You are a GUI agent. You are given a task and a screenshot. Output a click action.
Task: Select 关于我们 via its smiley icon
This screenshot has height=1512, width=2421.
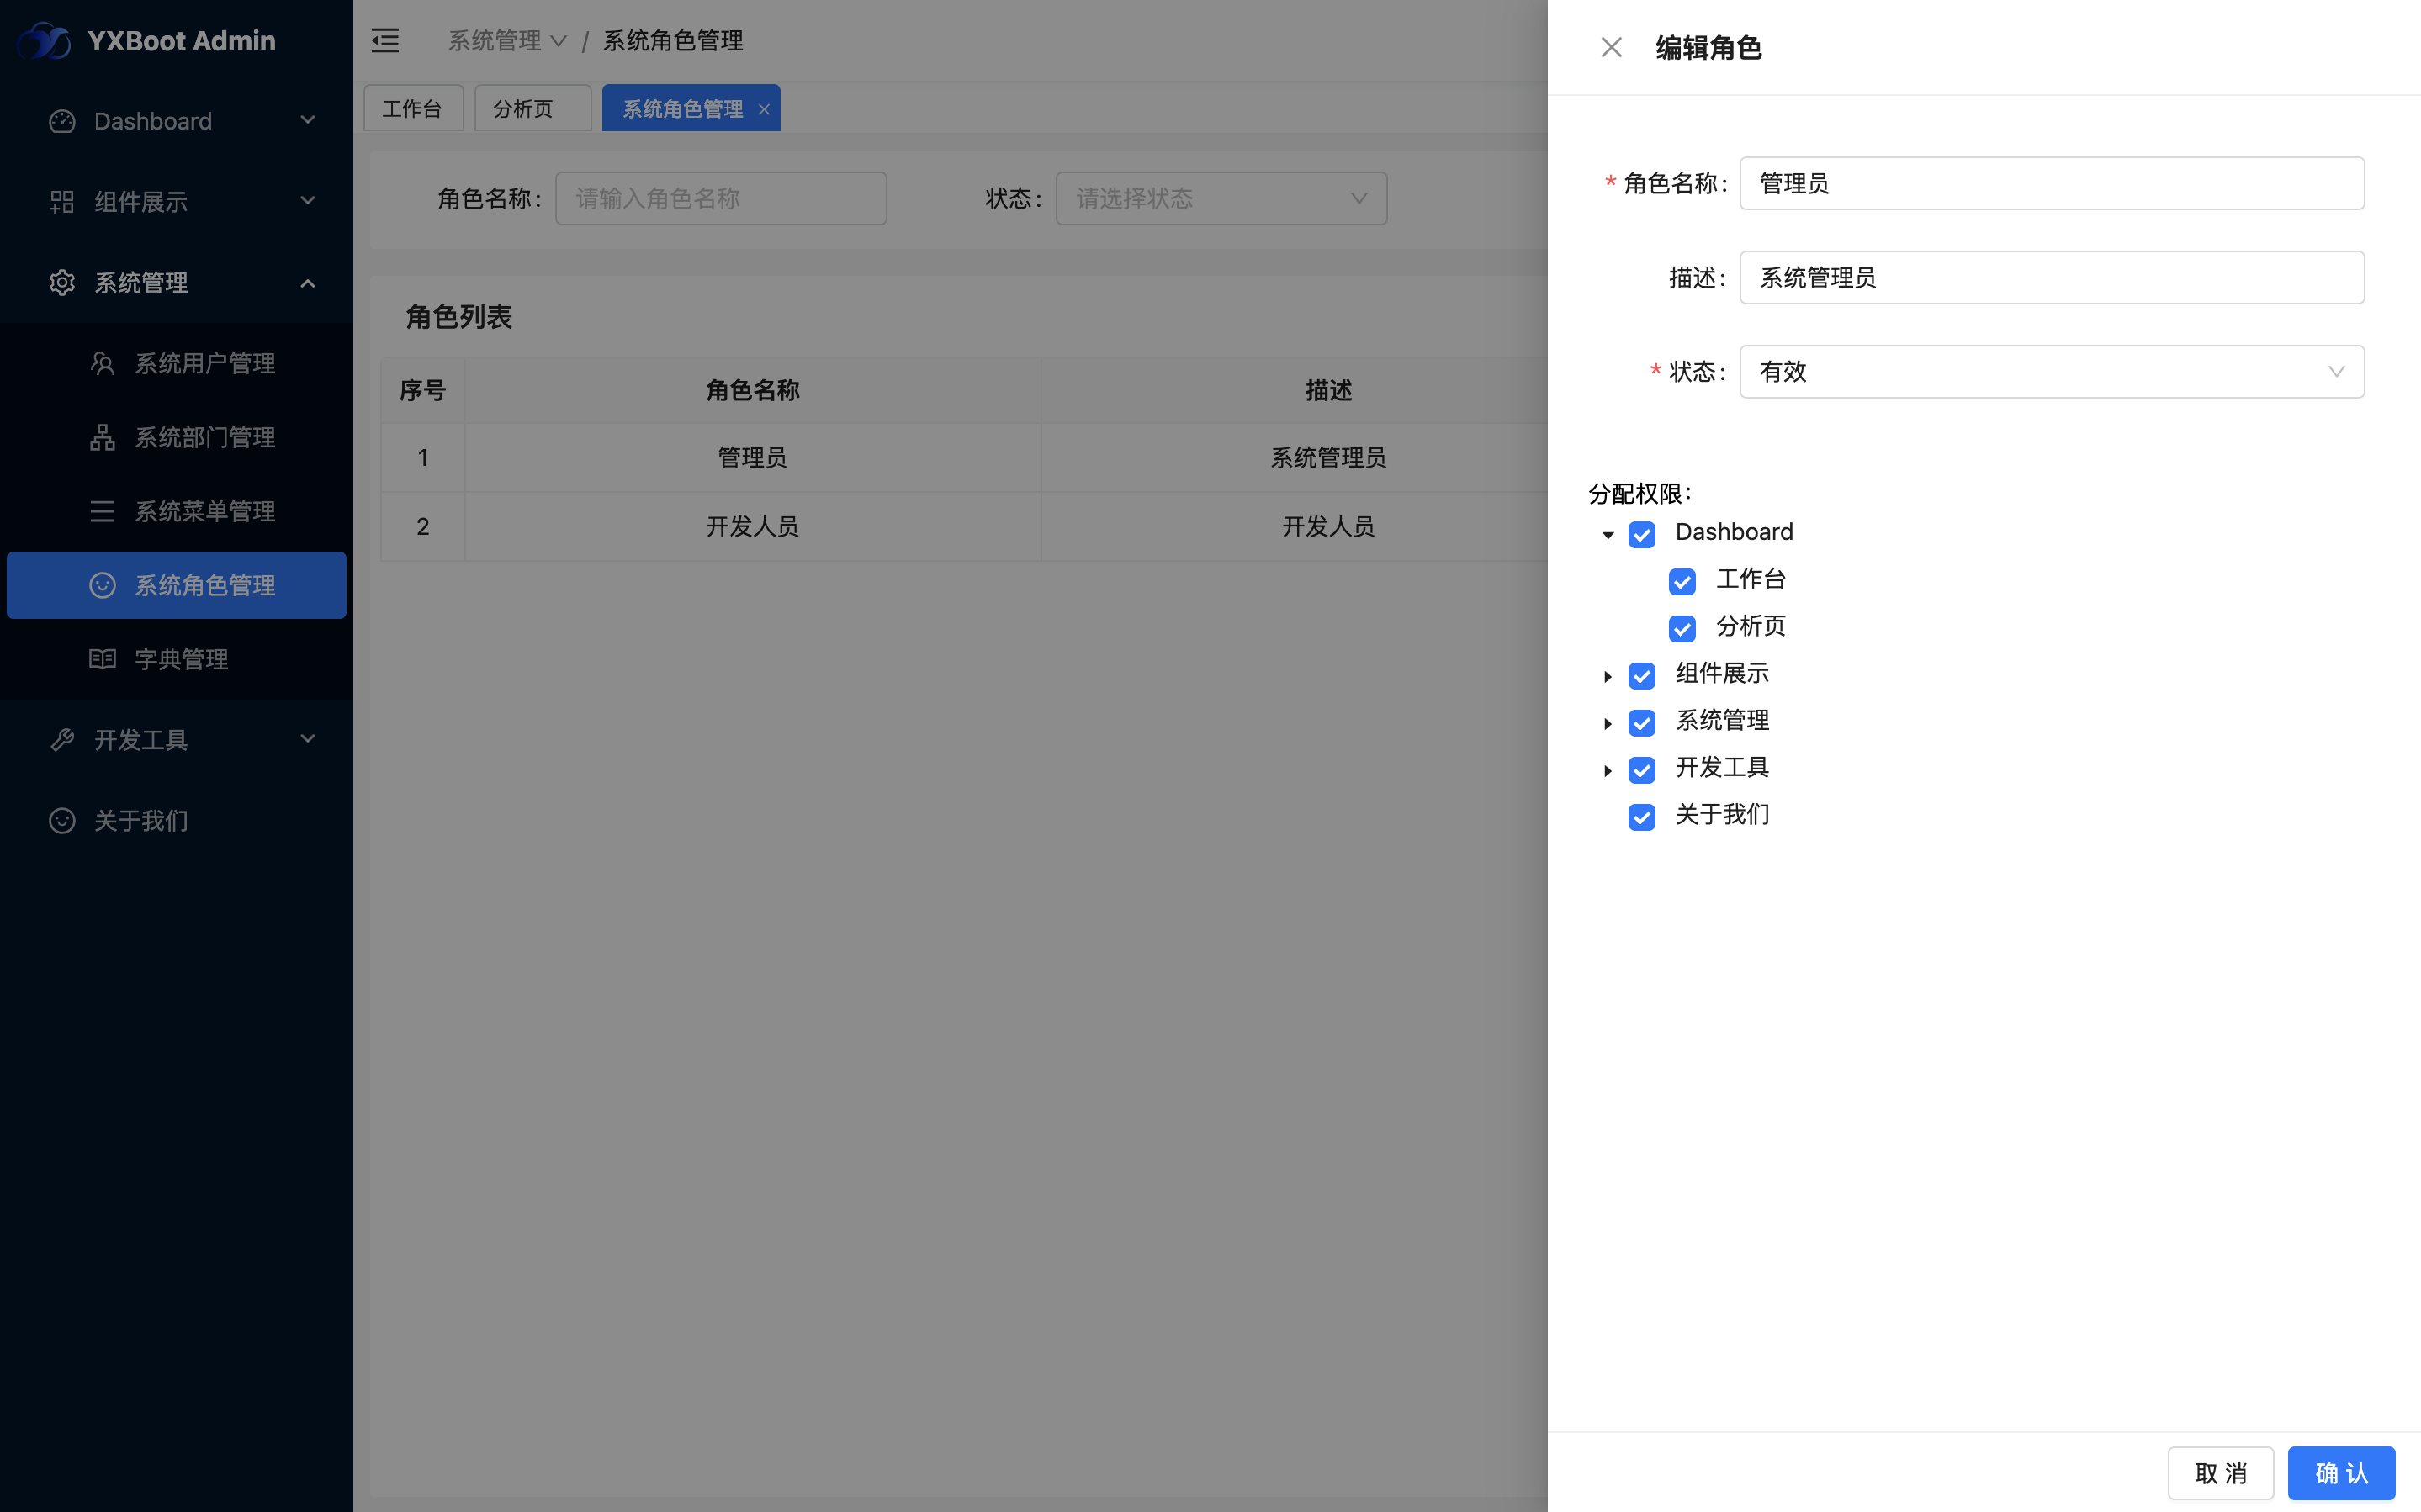pos(62,820)
